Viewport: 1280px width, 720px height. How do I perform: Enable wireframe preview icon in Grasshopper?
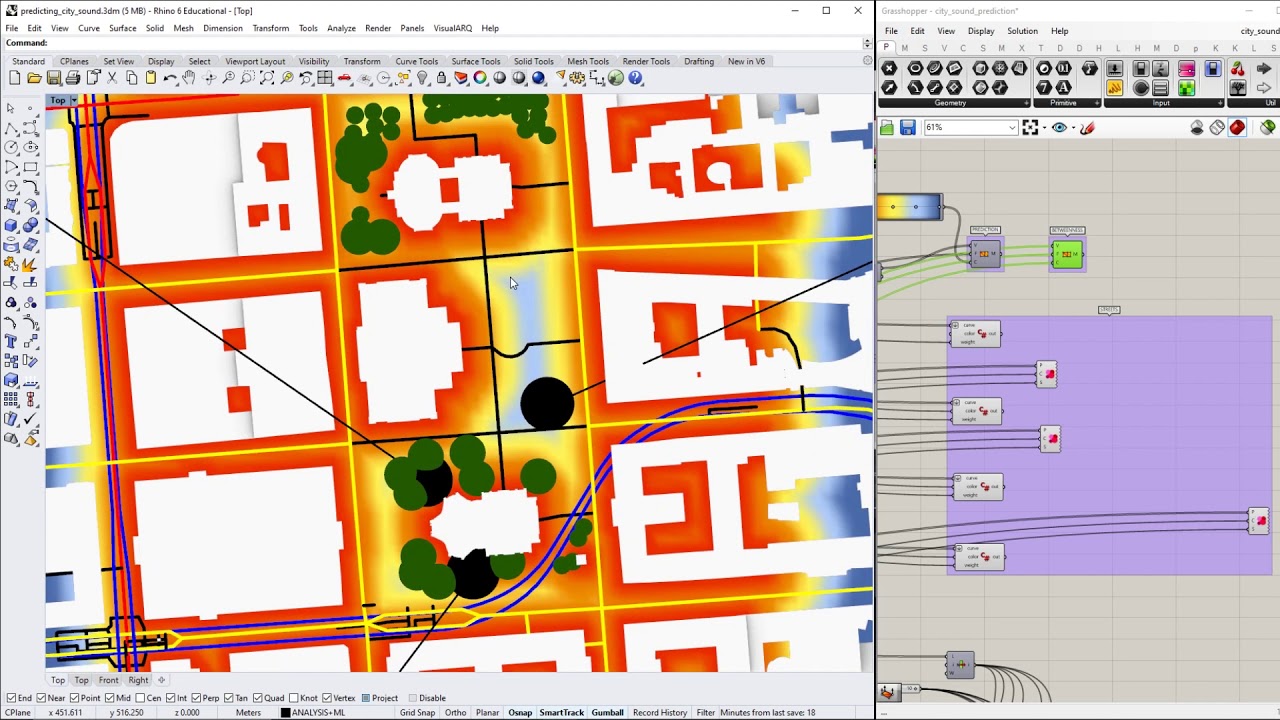[x=1217, y=128]
